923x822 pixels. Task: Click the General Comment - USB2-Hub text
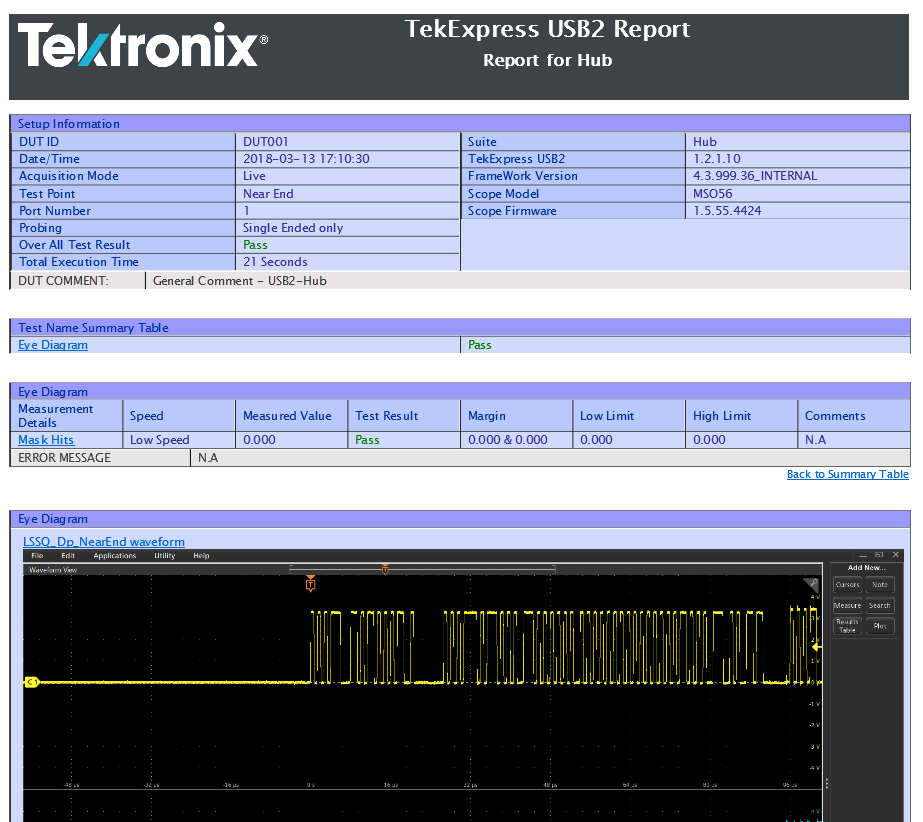click(240, 281)
